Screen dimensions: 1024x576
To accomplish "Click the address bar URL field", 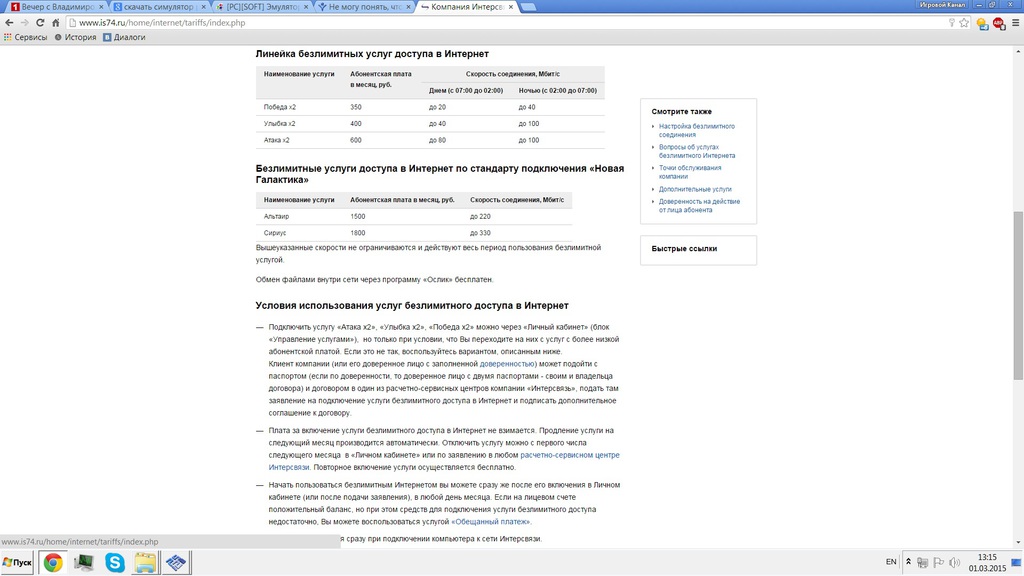I will pyautogui.click(x=500, y=22).
